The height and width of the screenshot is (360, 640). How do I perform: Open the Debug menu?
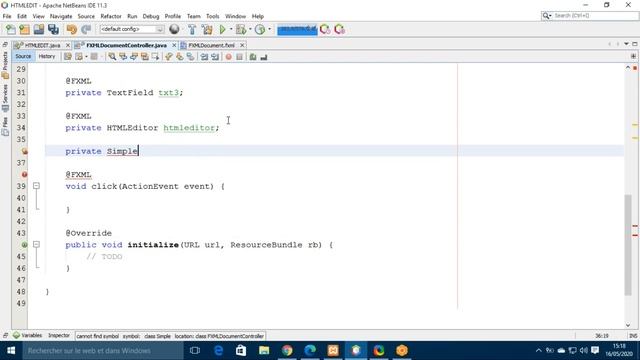pyautogui.click(x=151, y=16)
